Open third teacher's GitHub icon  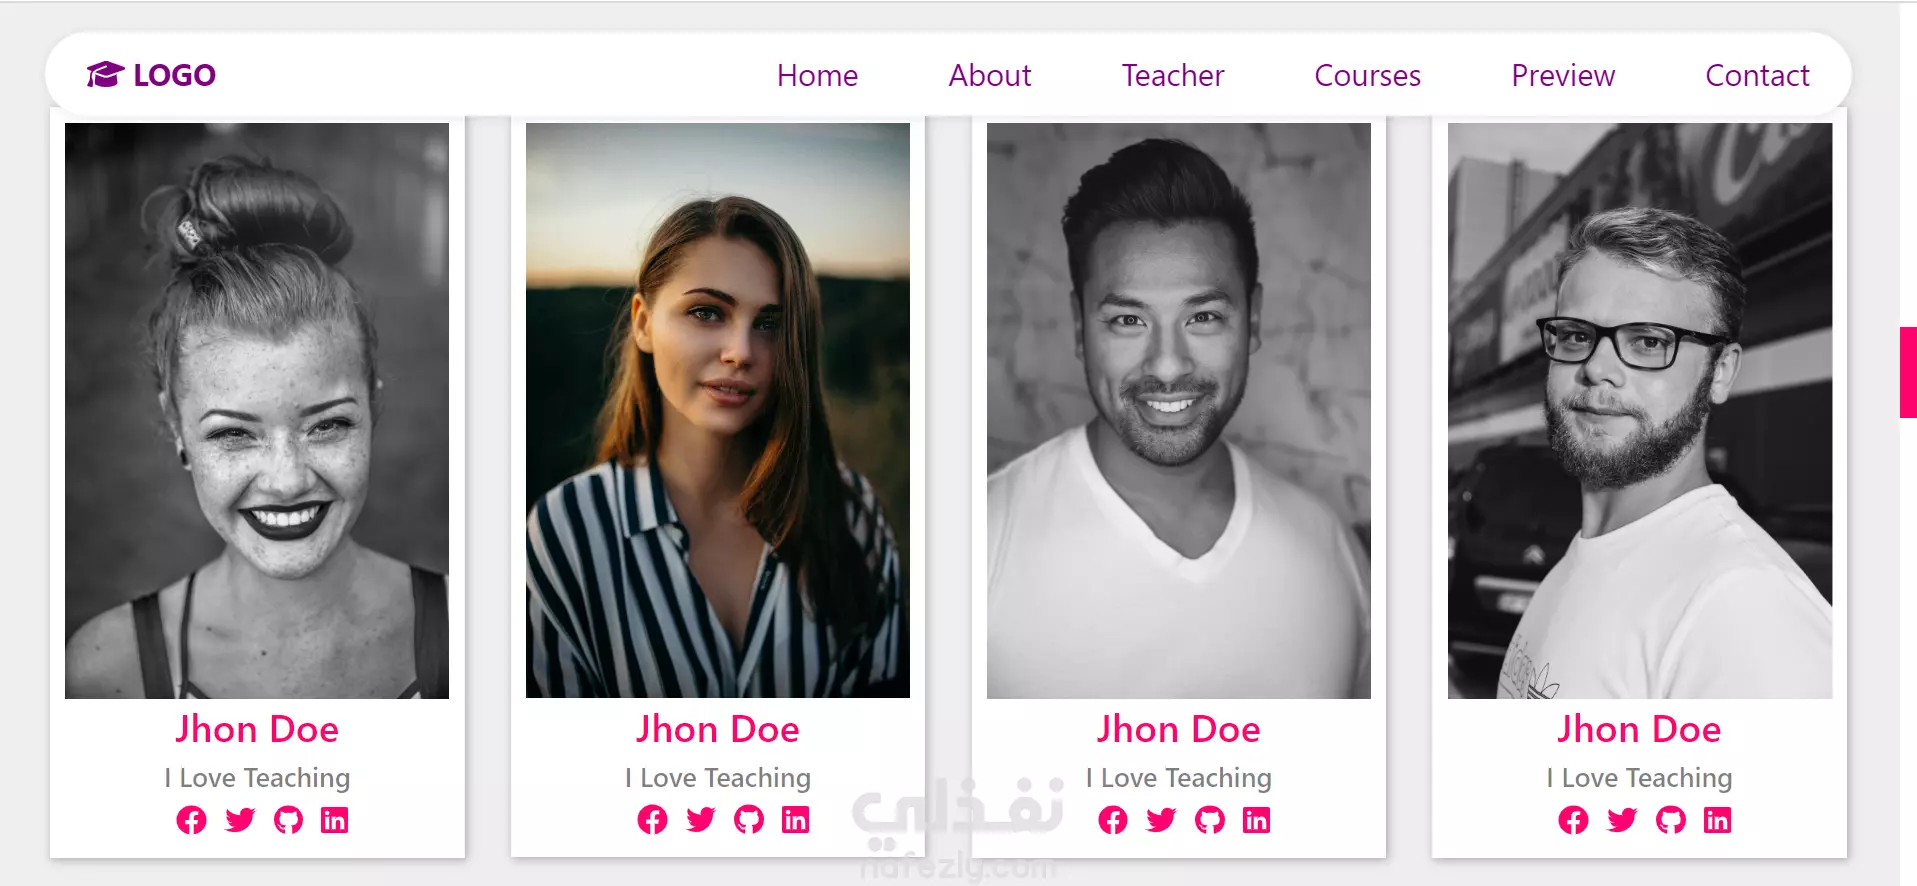(x=1210, y=820)
